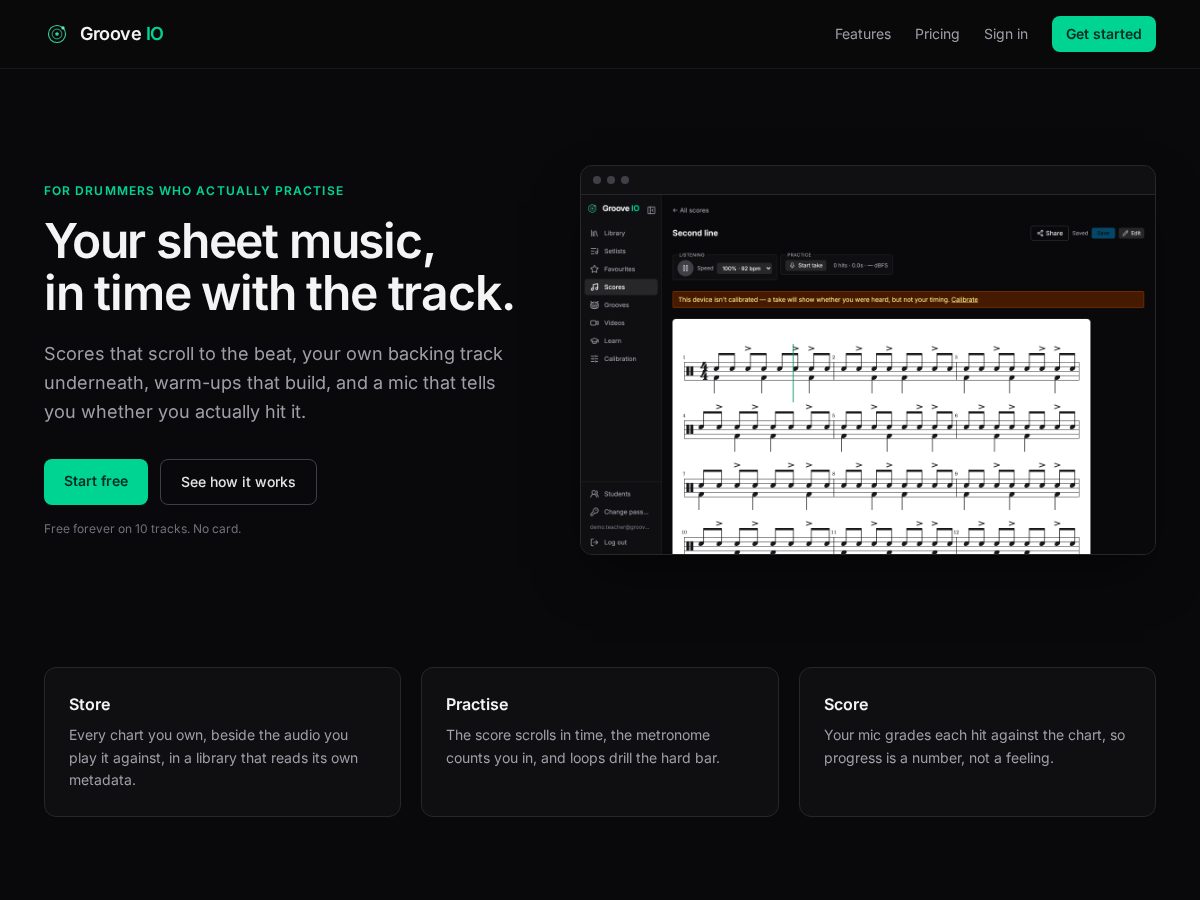Select the Setlists icon in app preview sidebar
1200x900 pixels.
(594, 251)
